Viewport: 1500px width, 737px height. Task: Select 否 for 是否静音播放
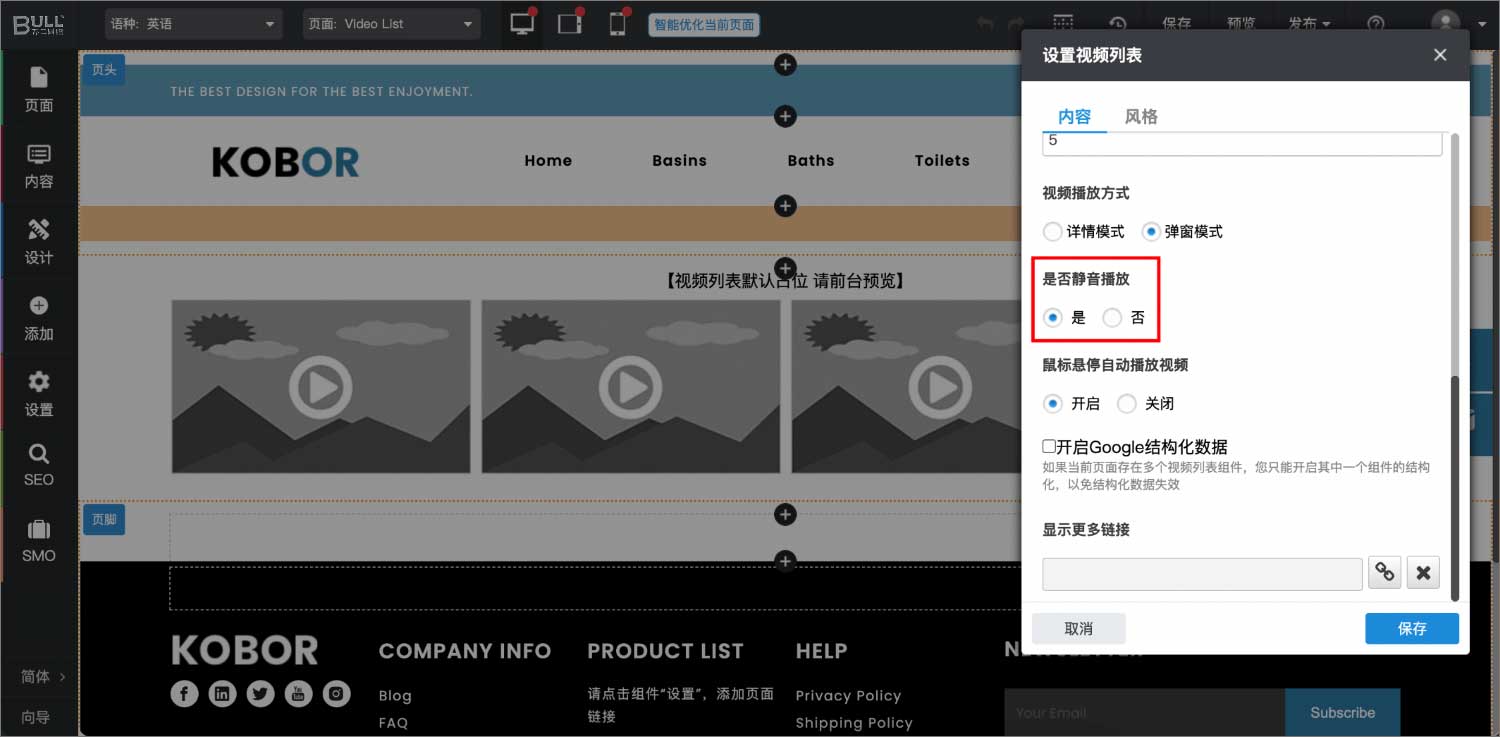click(1112, 318)
